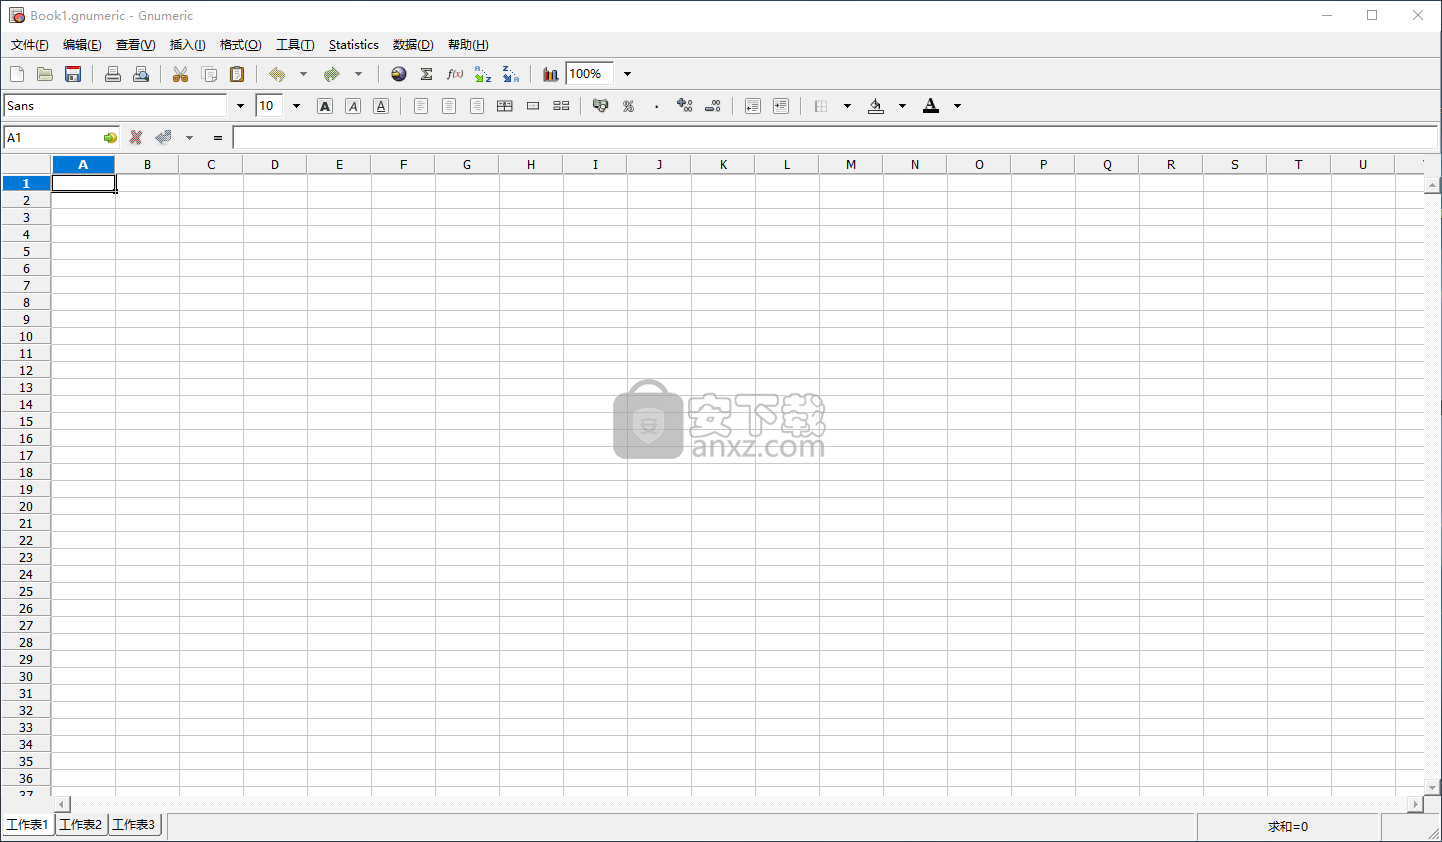The image size is (1442, 842).
Task: Redo the last undone action
Action: pyautogui.click(x=332, y=74)
